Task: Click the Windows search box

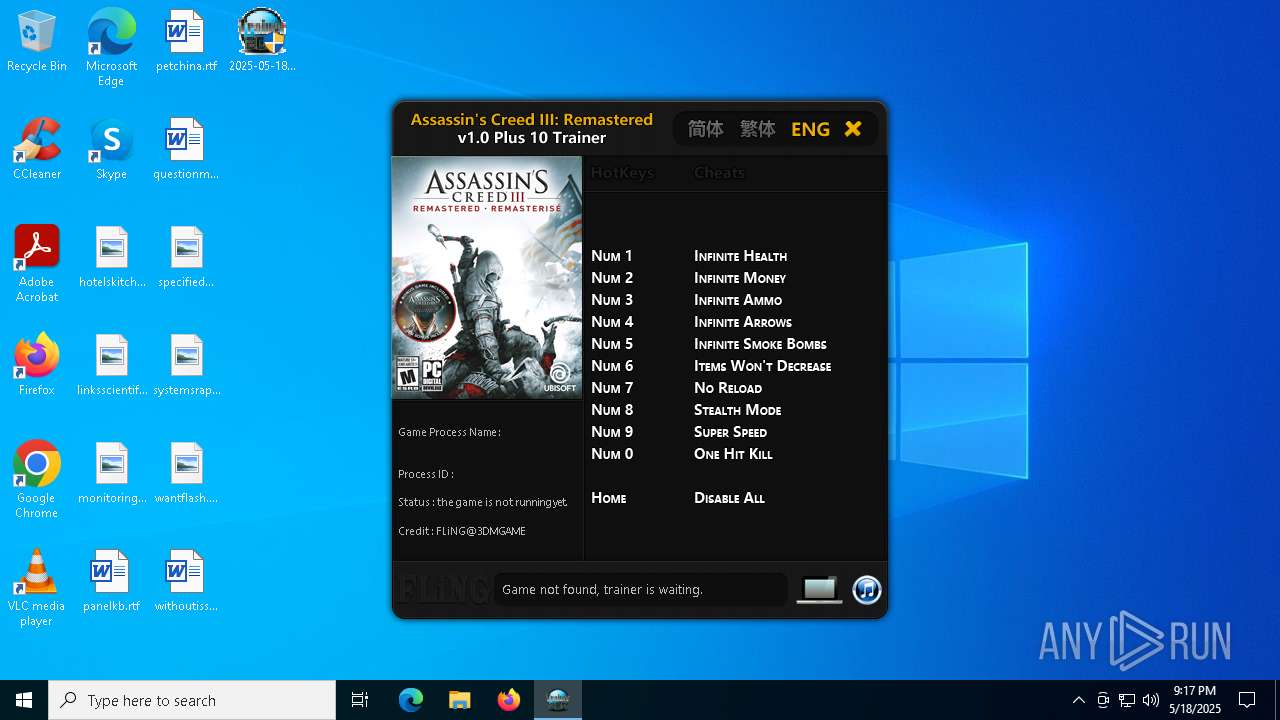Action: pos(192,700)
